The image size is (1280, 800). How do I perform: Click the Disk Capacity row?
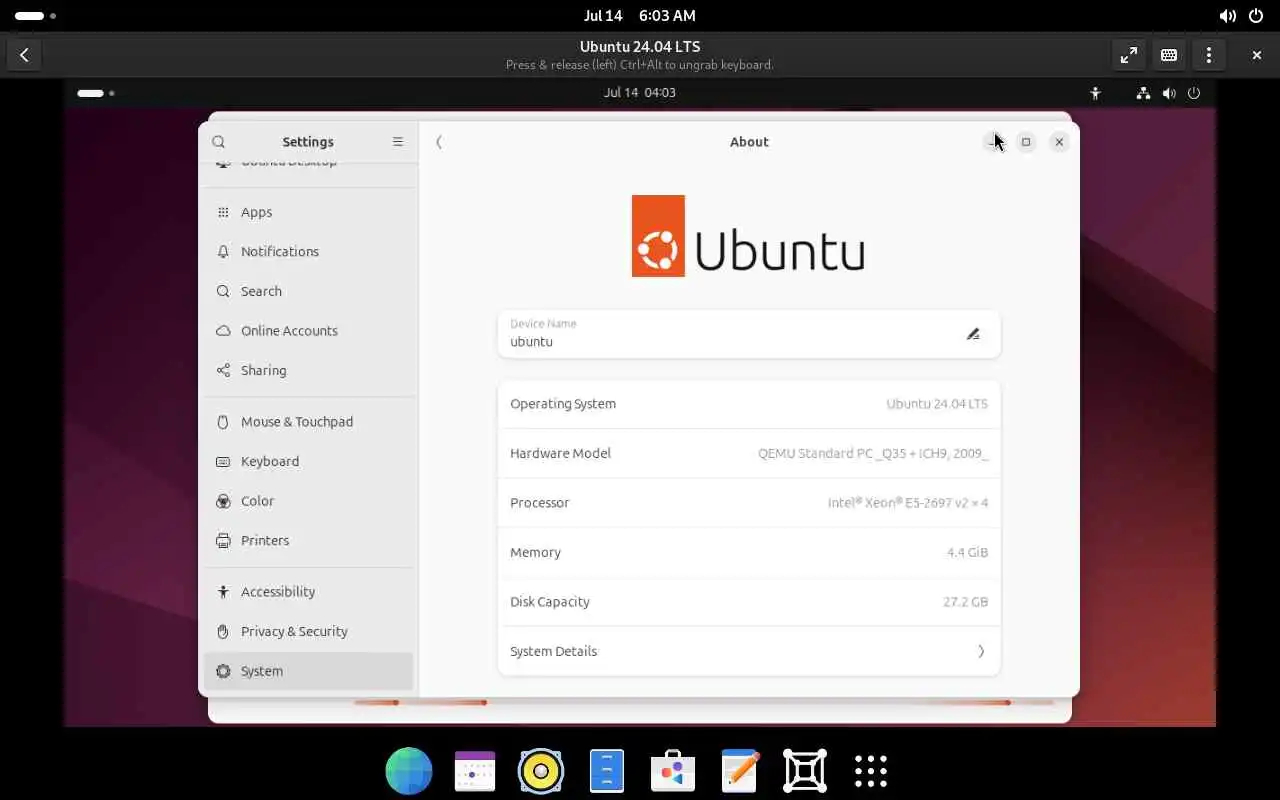[749, 602]
